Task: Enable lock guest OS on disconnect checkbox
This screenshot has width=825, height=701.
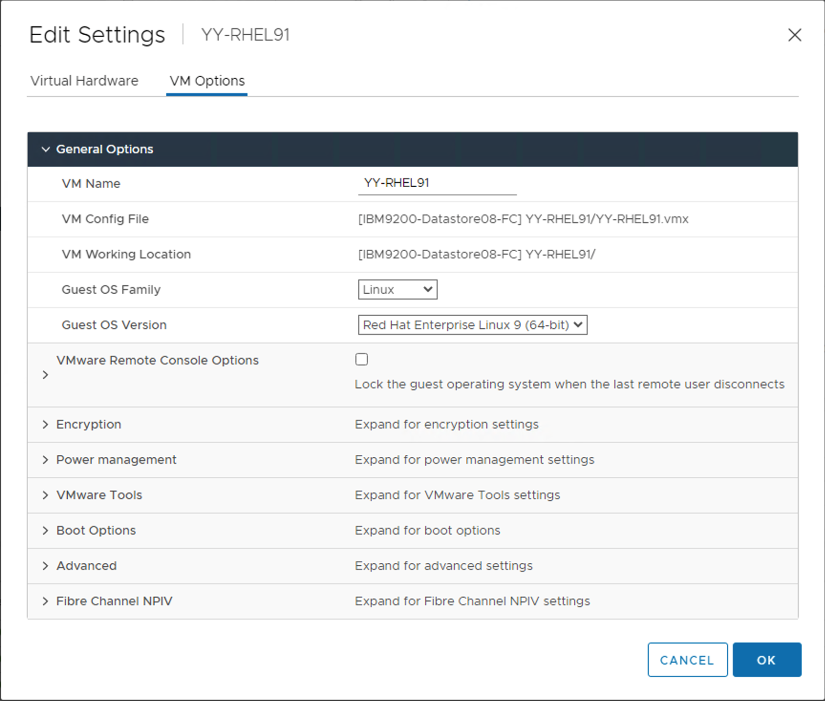Action: coord(361,359)
